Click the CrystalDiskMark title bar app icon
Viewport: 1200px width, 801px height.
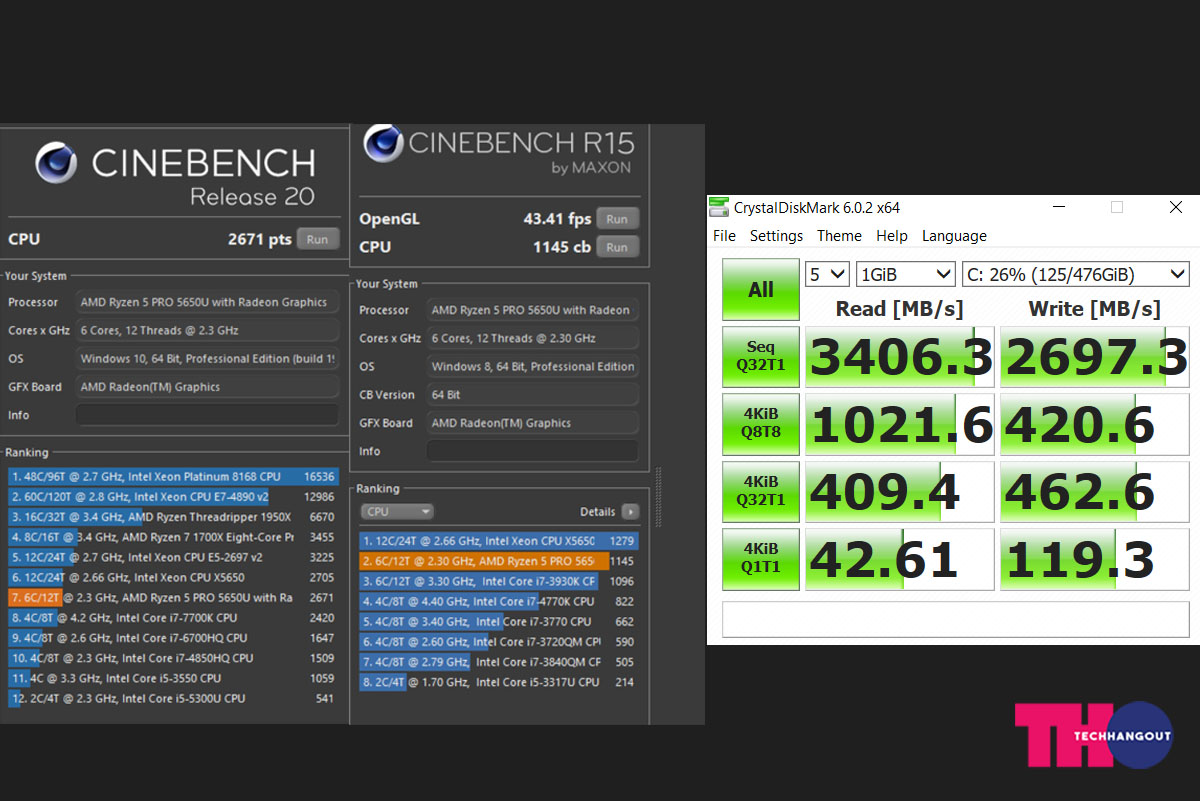pyautogui.click(x=719, y=207)
